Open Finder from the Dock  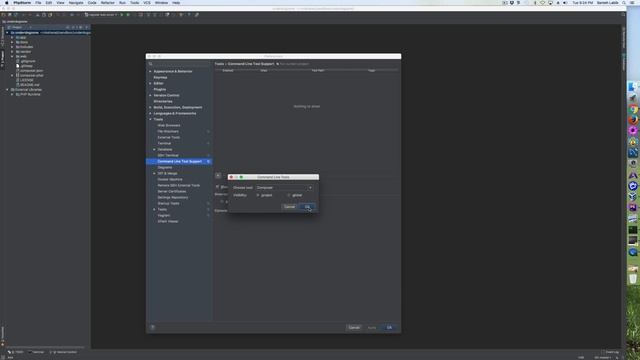point(633,87)
